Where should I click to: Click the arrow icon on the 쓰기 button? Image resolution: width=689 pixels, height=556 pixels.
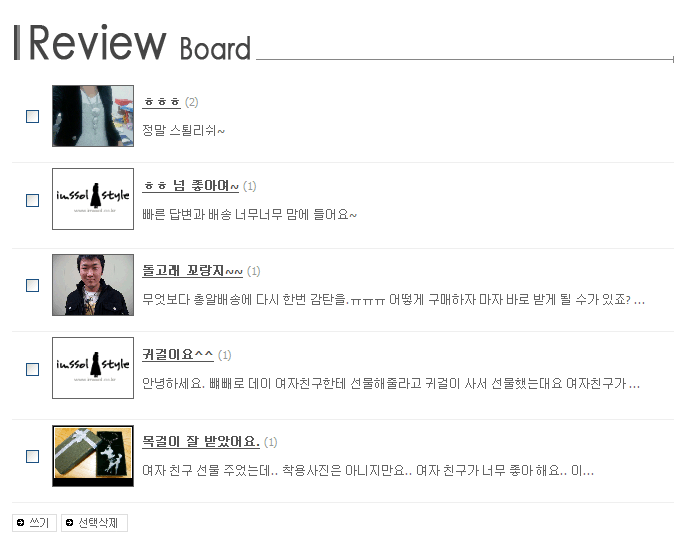click(x=20, y=523)
